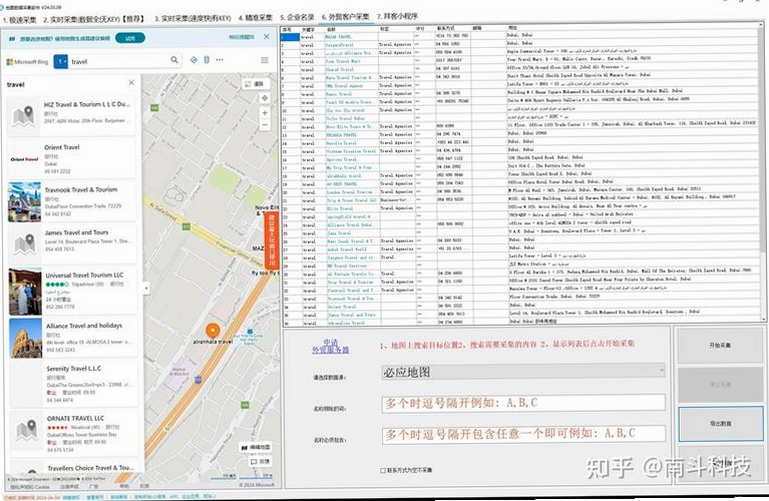Select Serenity Travel L.L.C result
769x501 pixels.
73,384
